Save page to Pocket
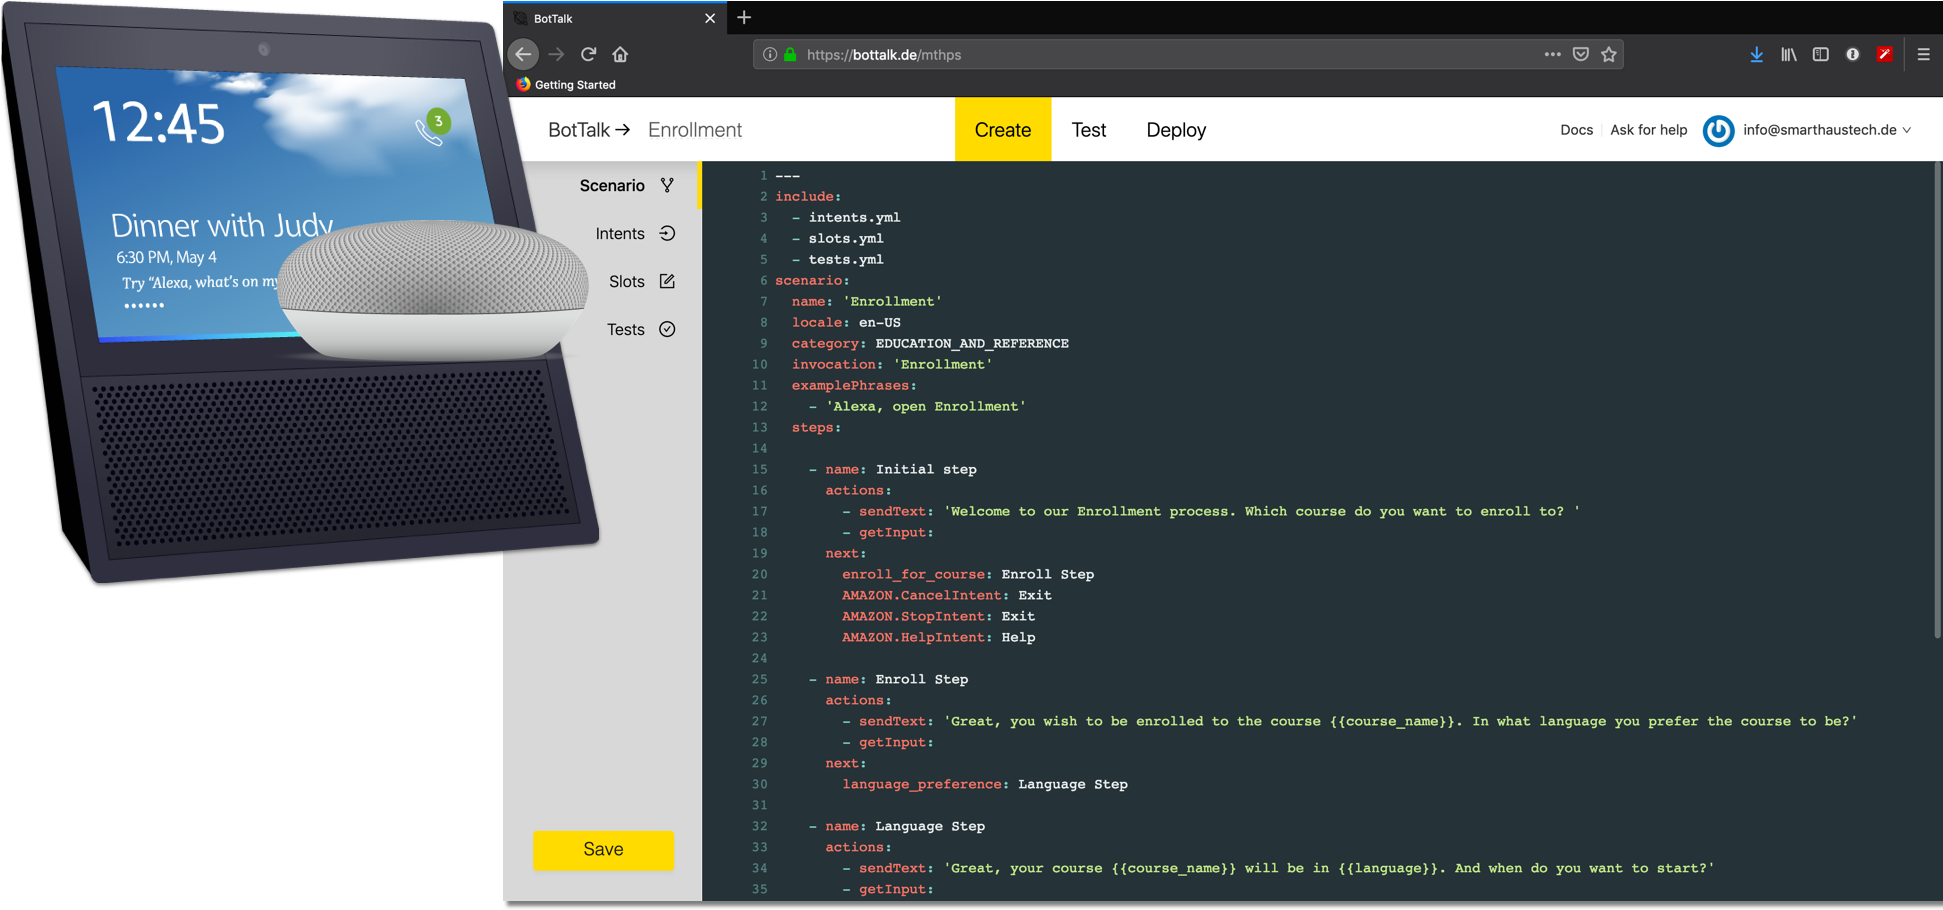The image size is (1943, 910). [1581, 54]
